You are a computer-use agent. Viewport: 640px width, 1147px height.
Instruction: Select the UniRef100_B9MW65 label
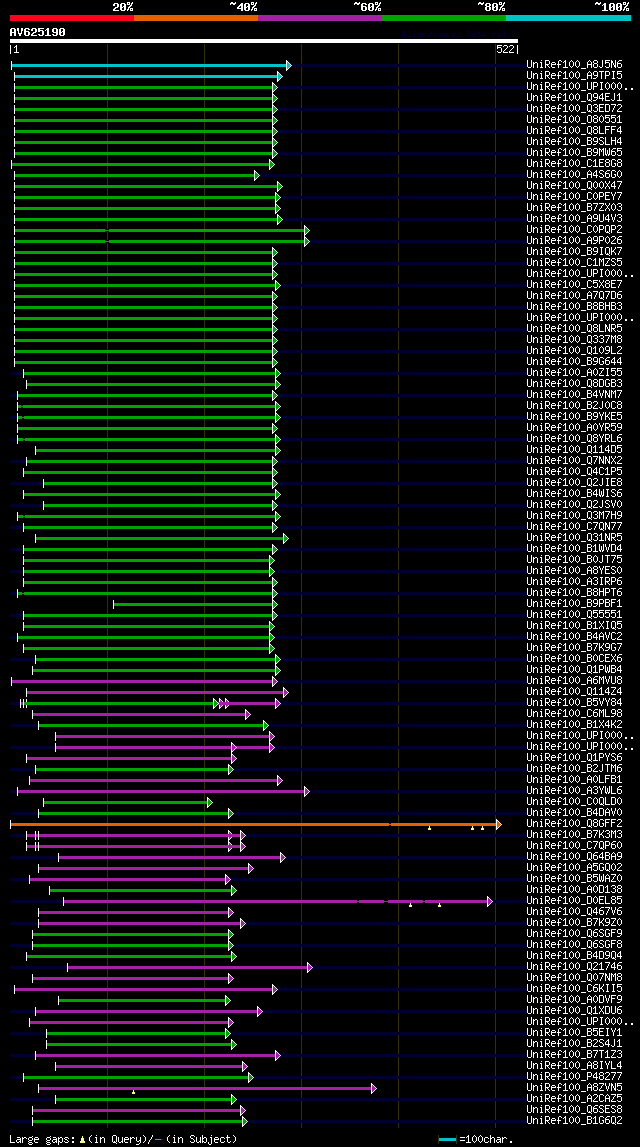[x=574, y=152]
